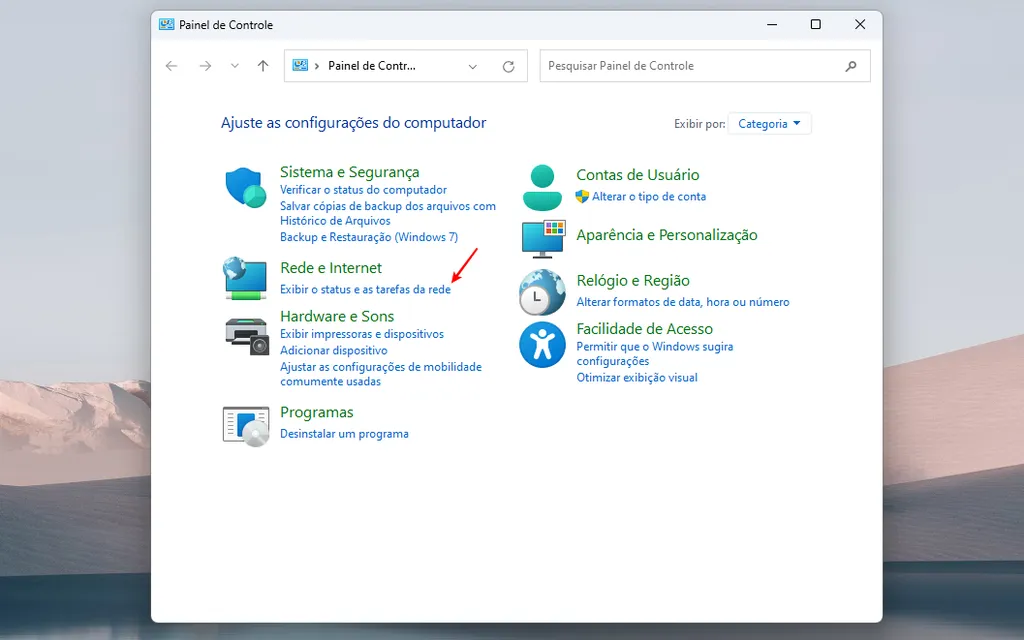Select Otimizar exibição visual

tap(635, 378)
